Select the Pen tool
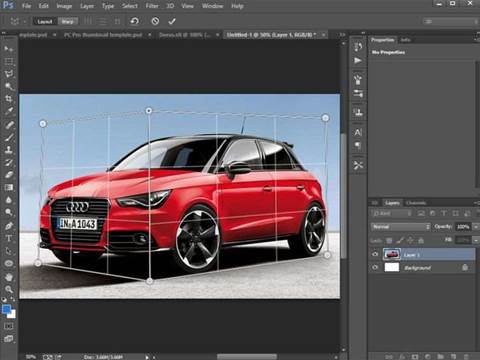This screenshot has width=480, height=360. pos(8,226)
